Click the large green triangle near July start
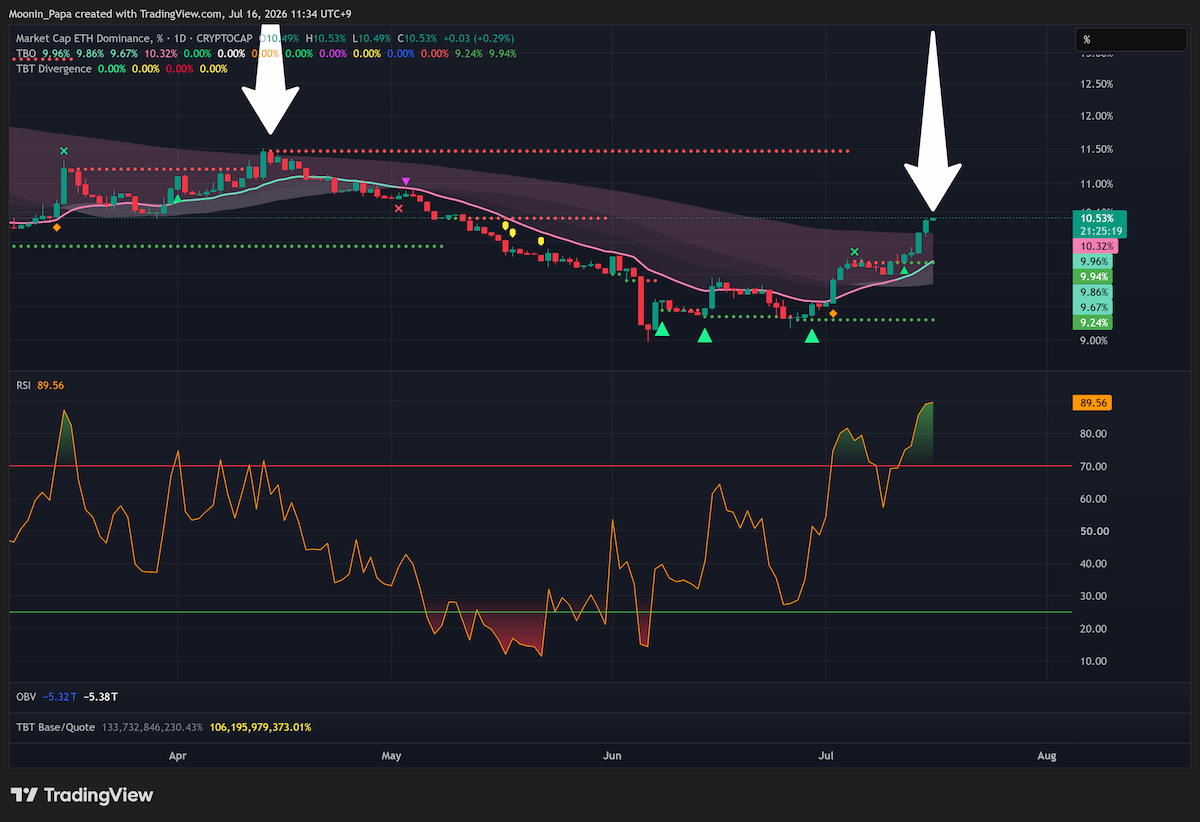 pyautogui.click(x=812, y=336)
